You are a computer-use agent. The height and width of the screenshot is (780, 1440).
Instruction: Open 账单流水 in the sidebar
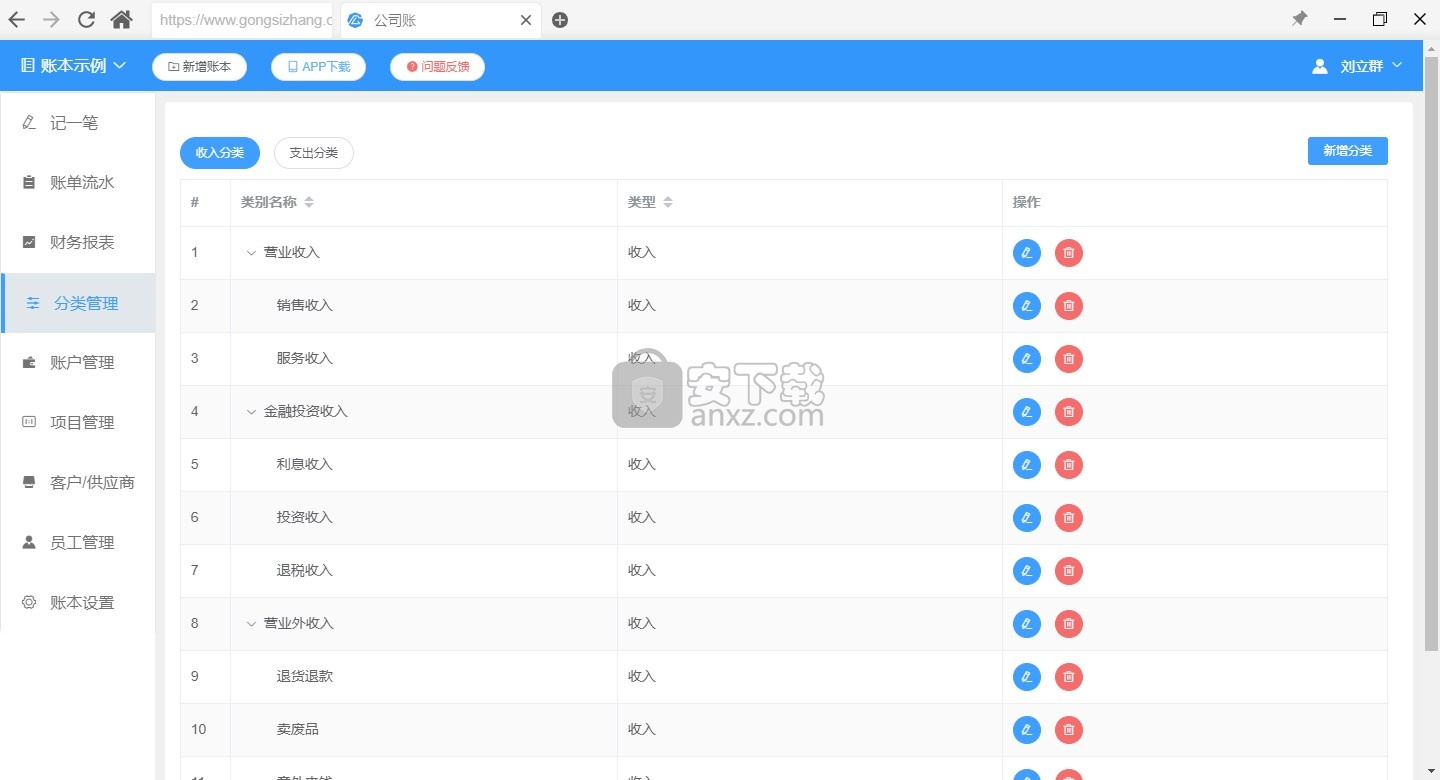[78, 183]
